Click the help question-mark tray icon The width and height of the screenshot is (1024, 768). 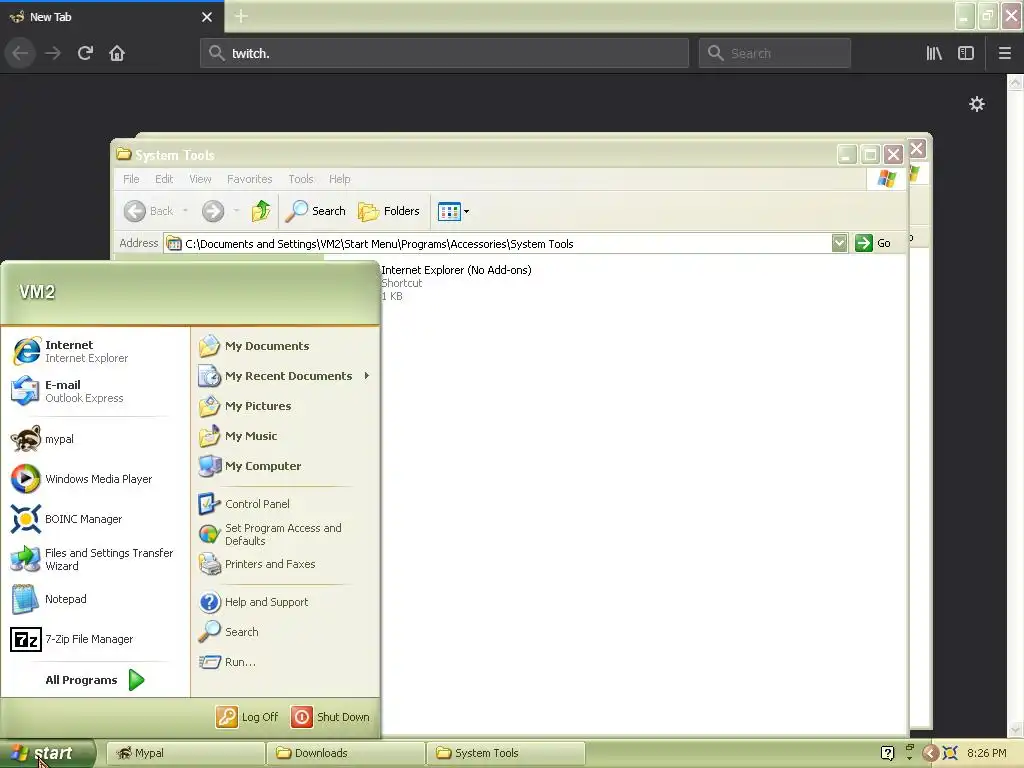click(888, 753)
